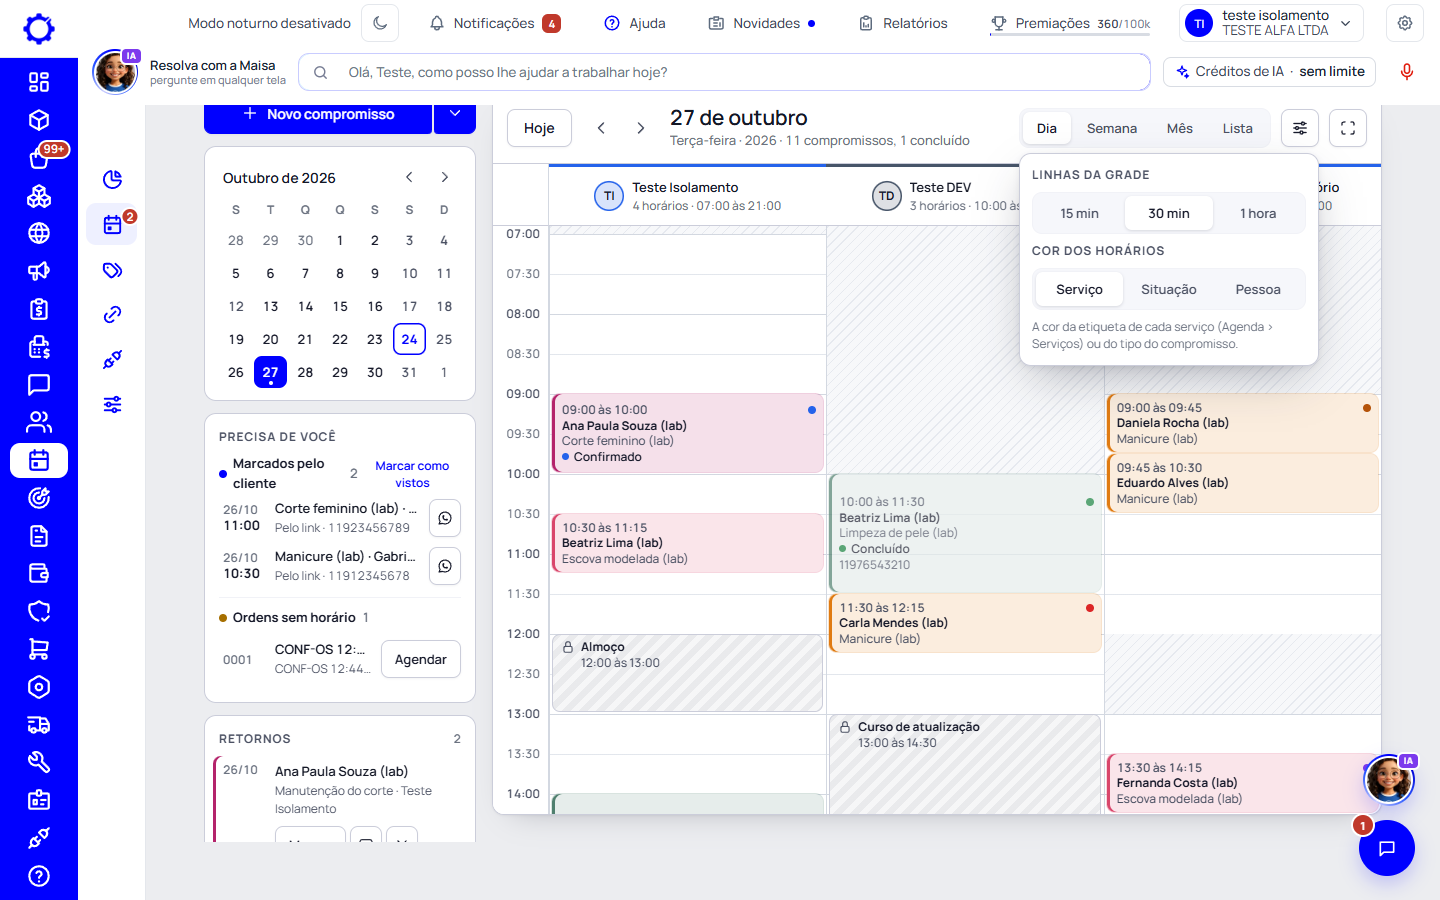Switch to the Mês view tab
The image size is (1440, 900).
click(1180, 128)
